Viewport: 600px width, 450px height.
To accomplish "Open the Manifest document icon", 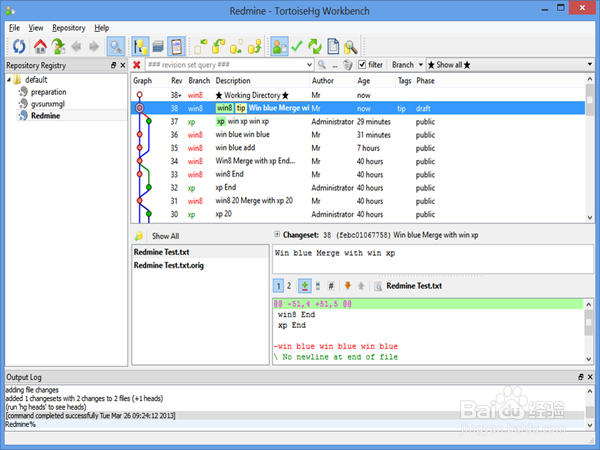I will point(333,47).
